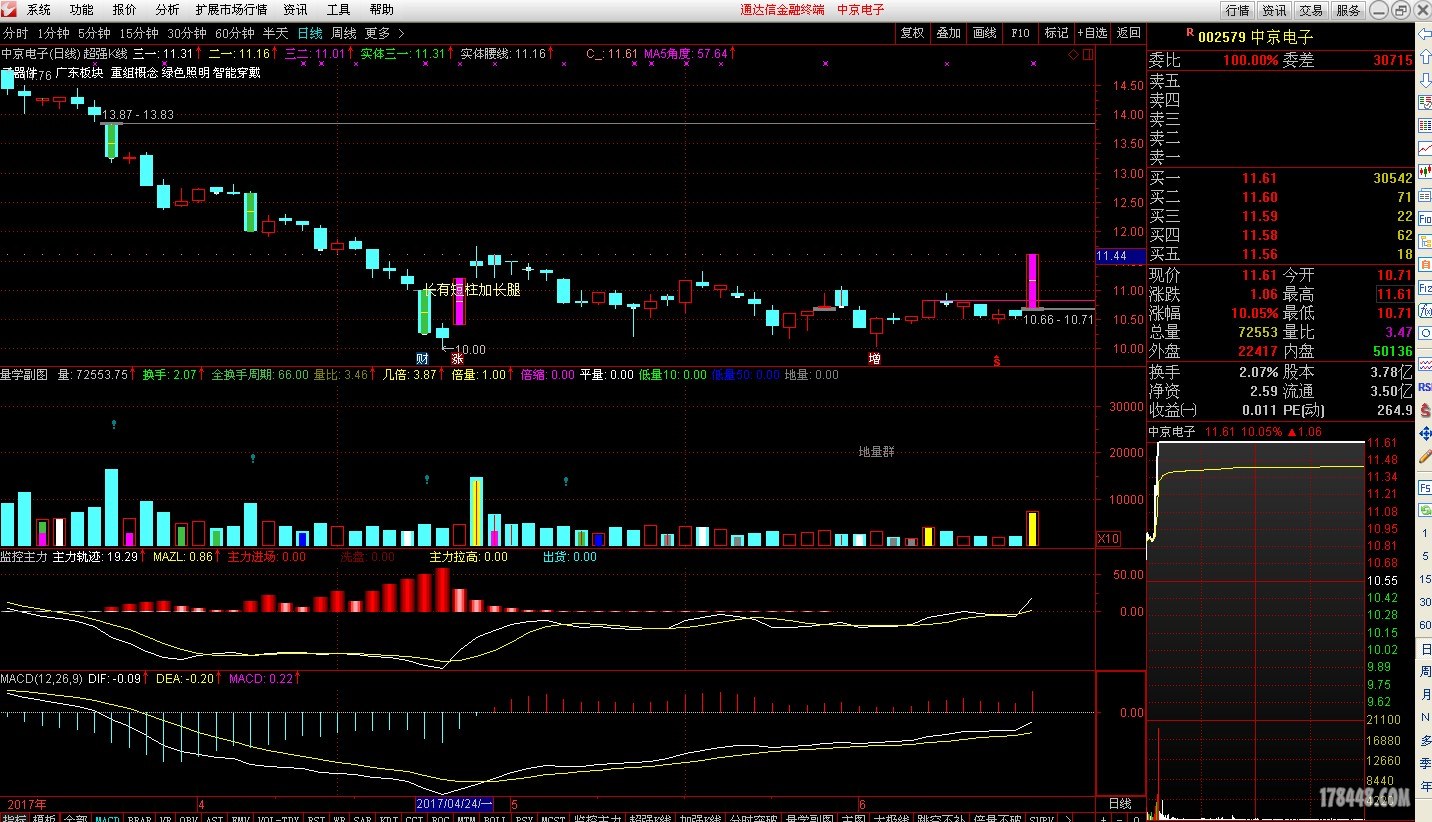Image resolution: width=1432 pixels, height=822 pixels.
Task: Click the 交易 trading button
Action: coord(1311,10)
